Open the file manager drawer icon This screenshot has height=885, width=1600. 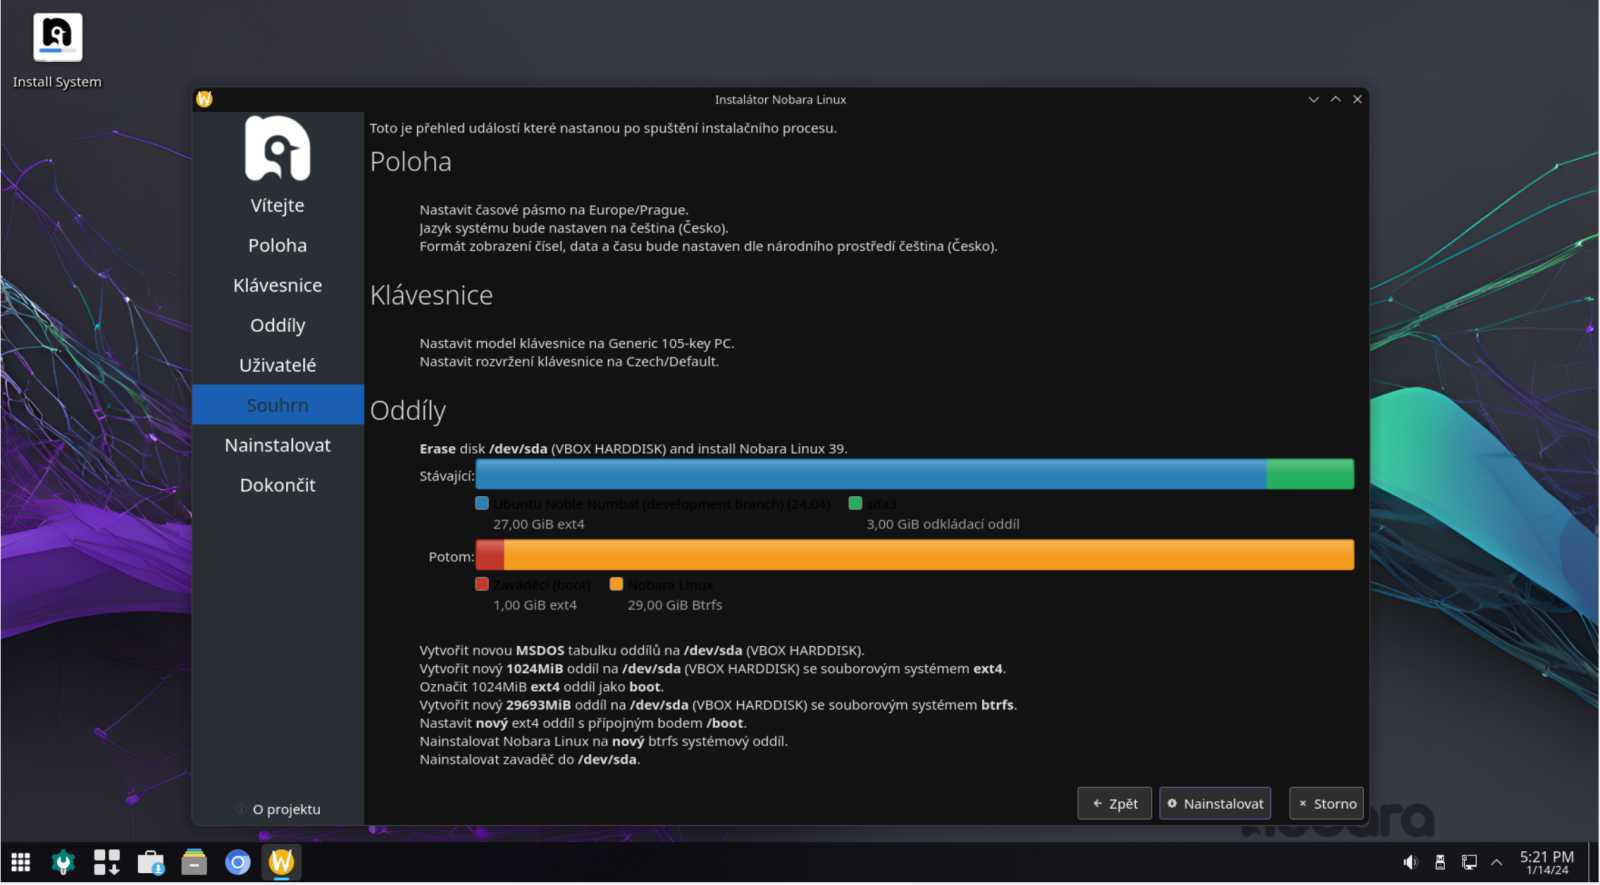point(194,862)
